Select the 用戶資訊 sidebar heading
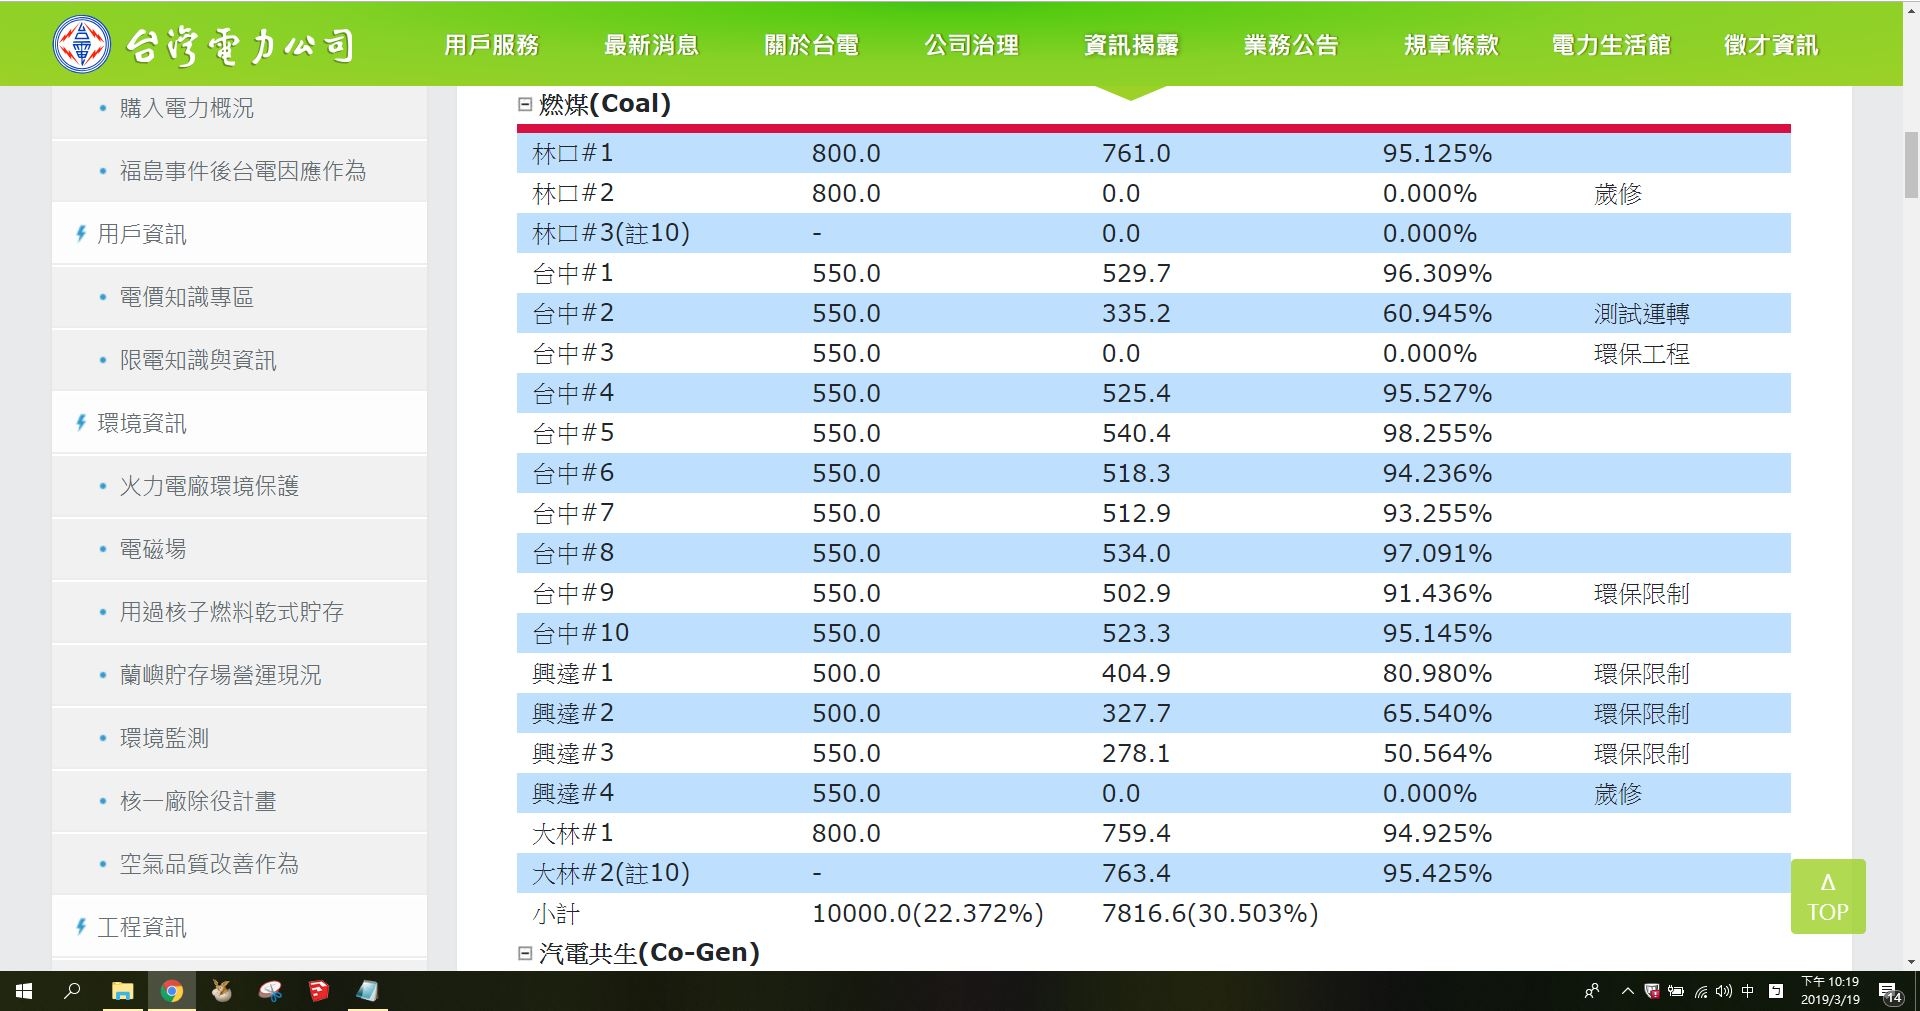The image size is (1920, 1011). (142, 234)
